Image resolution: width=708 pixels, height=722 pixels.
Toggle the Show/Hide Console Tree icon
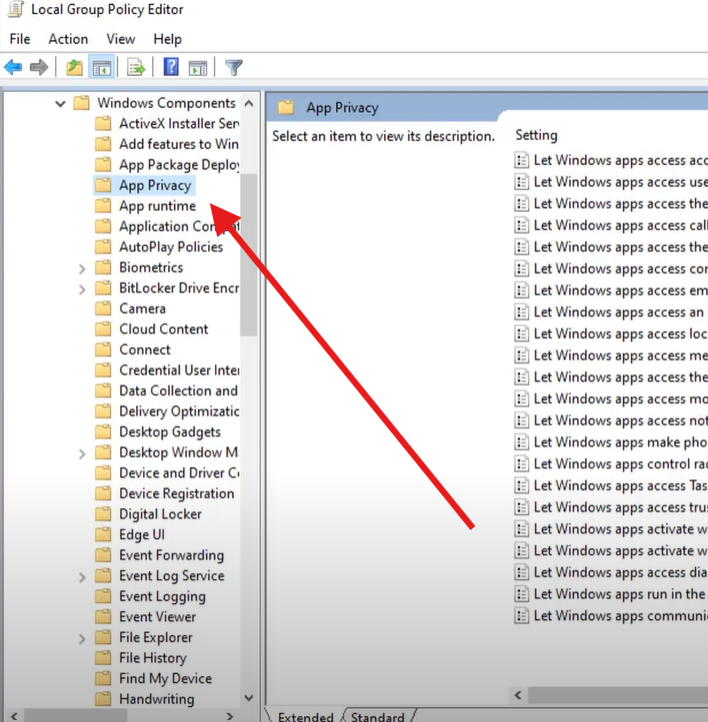(x=101, y=68)
